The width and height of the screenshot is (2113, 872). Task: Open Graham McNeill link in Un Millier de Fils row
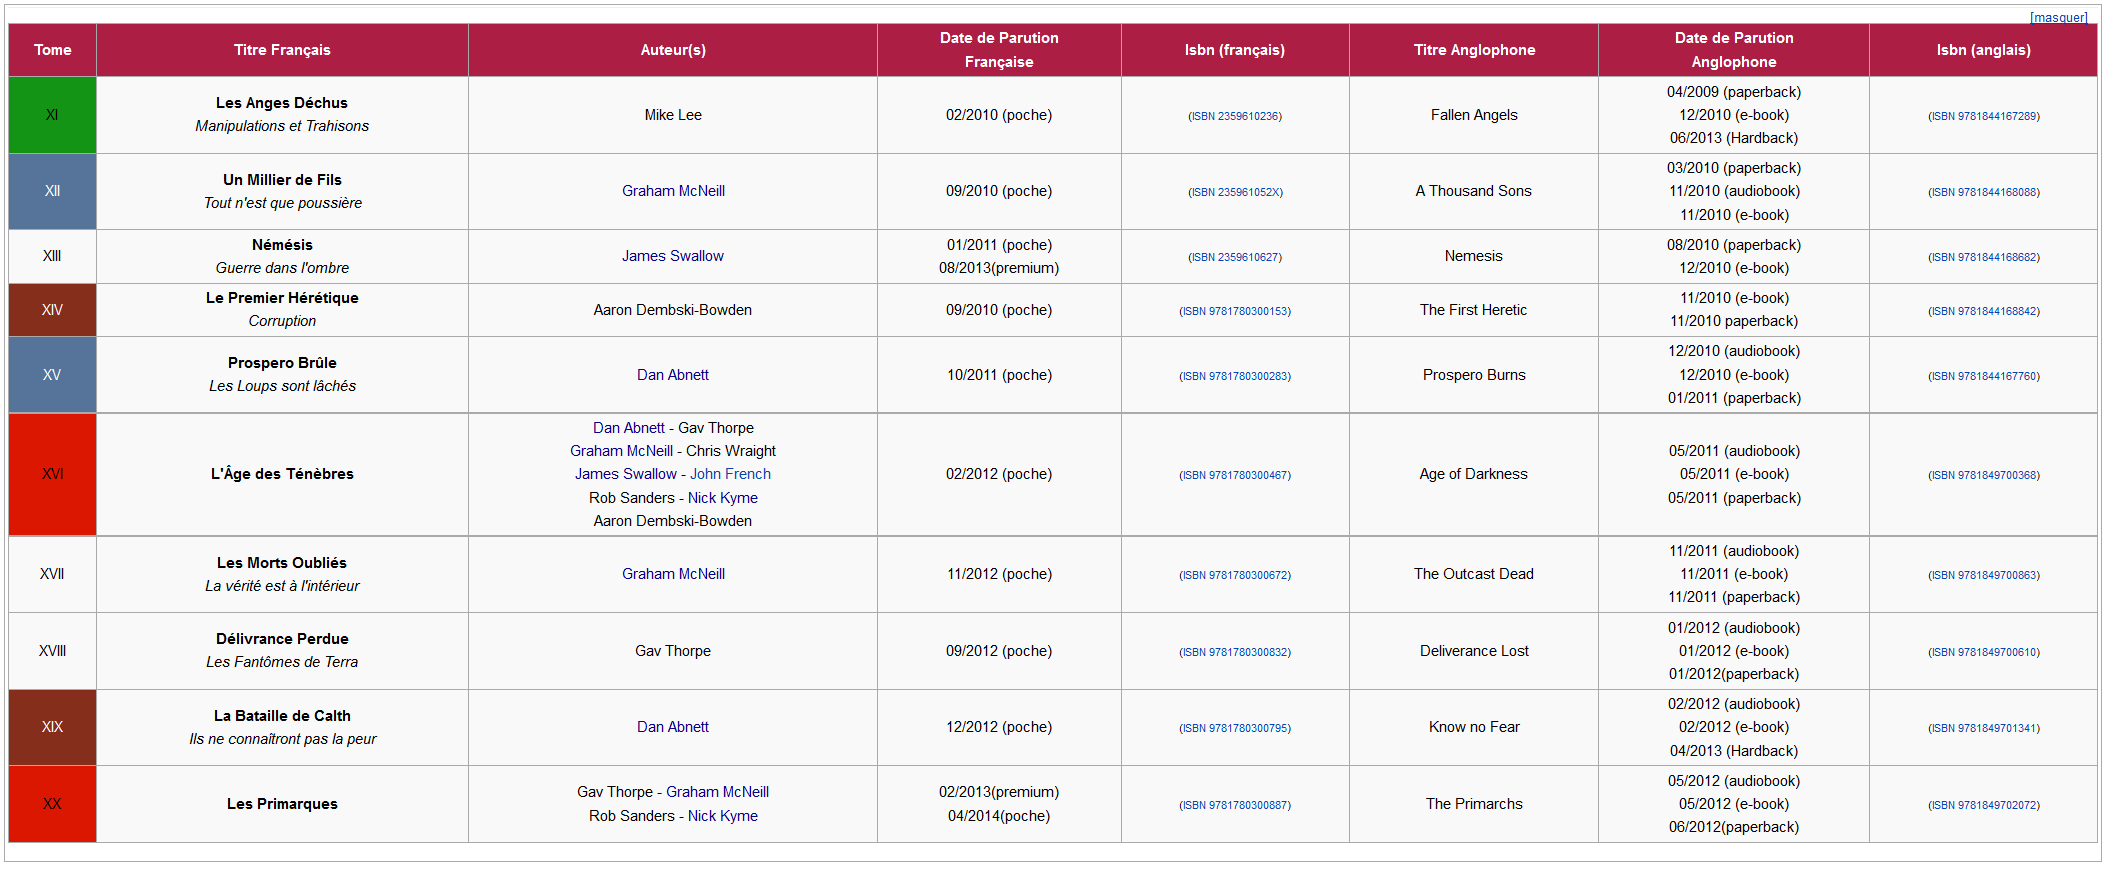coord(673,191)
